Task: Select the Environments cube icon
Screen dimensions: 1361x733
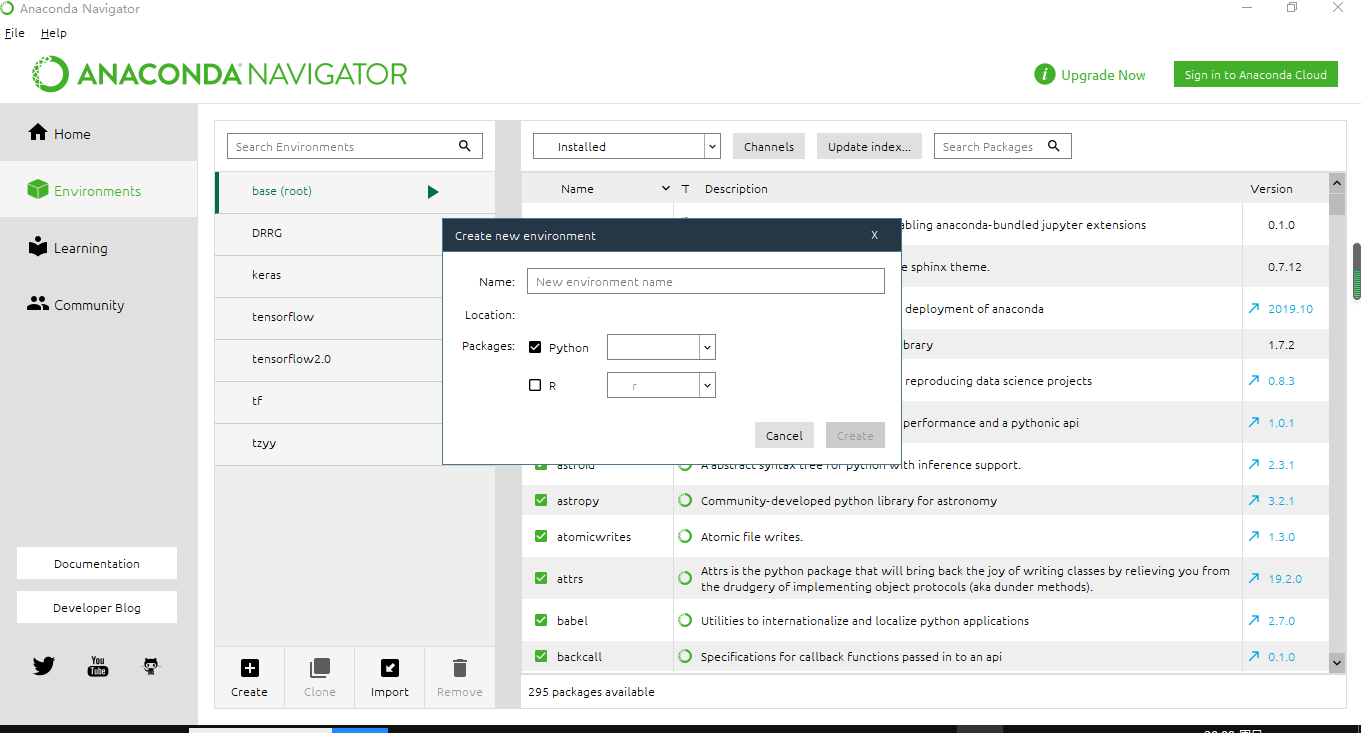Action: pos(38,190)
